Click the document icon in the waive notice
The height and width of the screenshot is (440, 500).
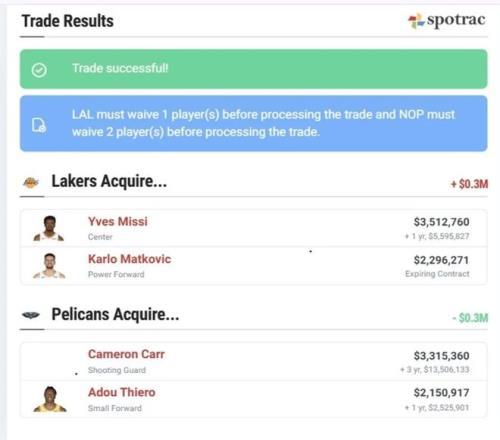[x=39, y=125]
